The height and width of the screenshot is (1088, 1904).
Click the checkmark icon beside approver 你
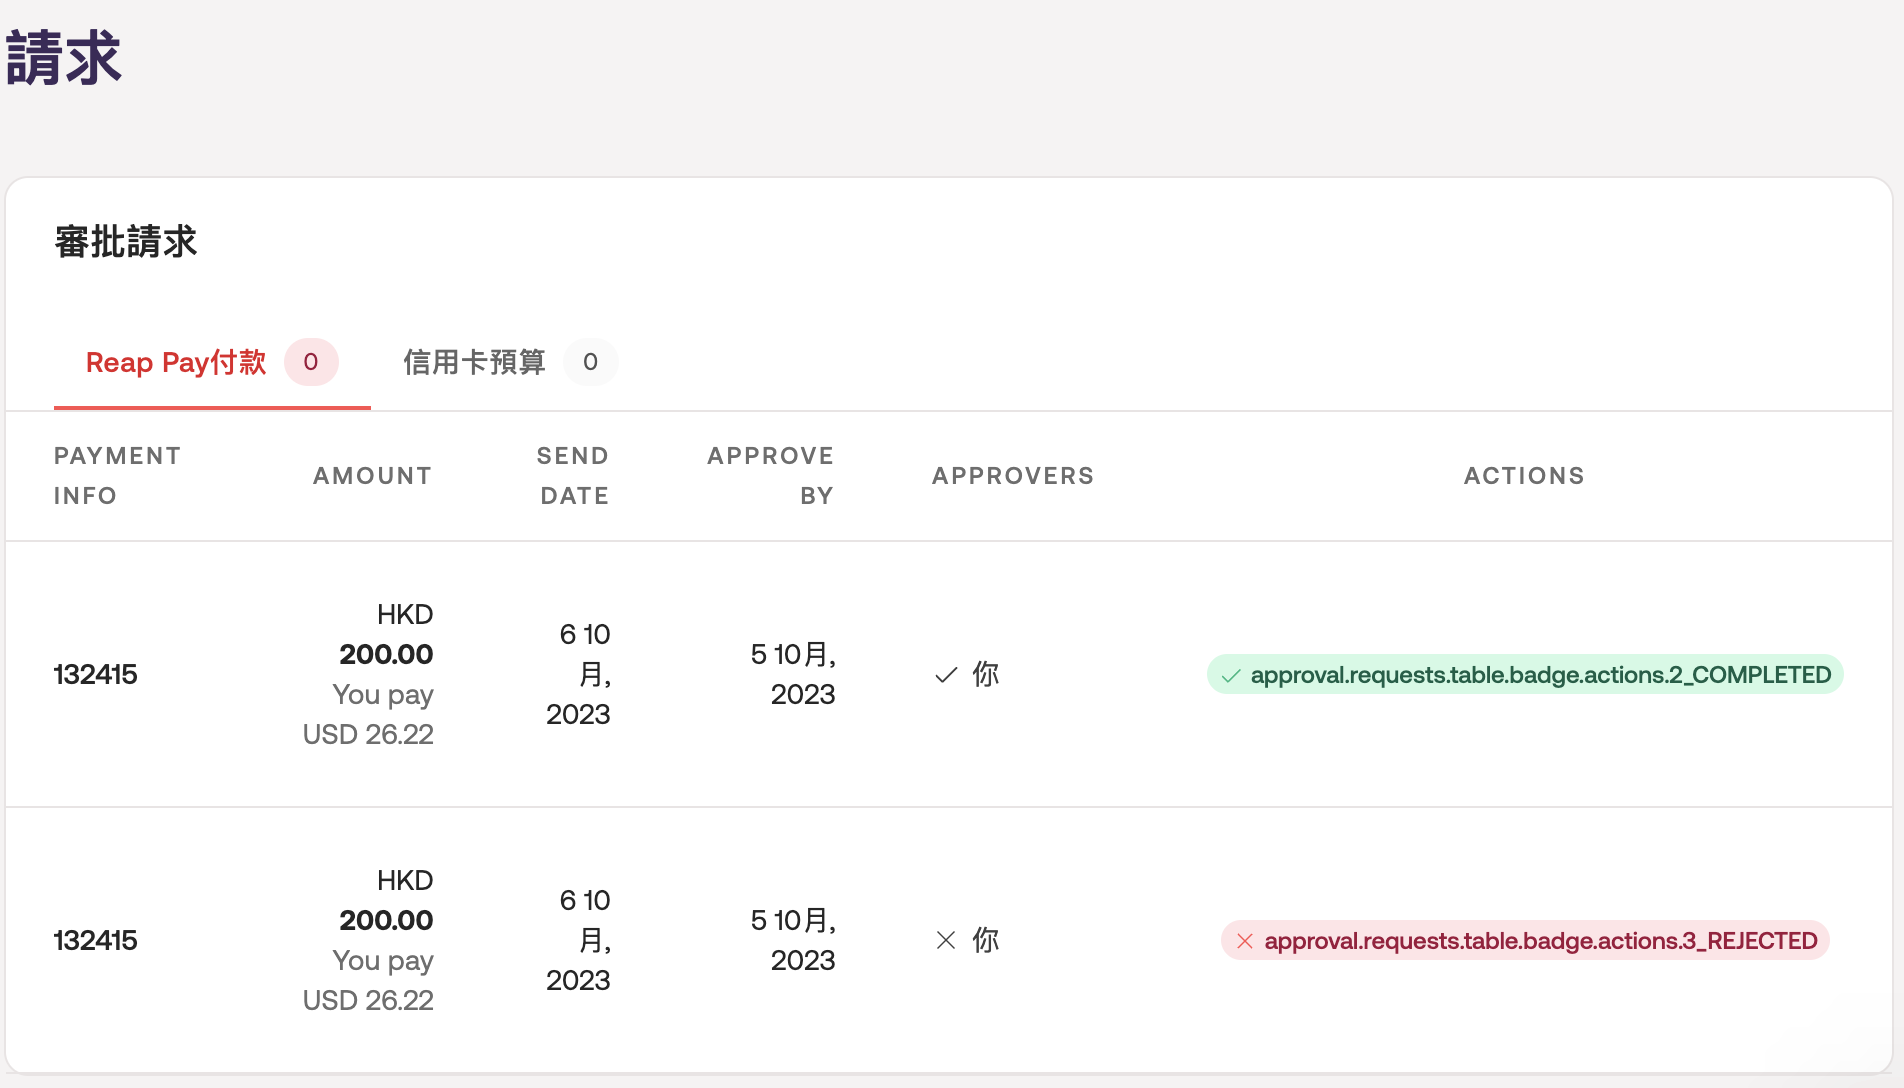click(946, 675)
